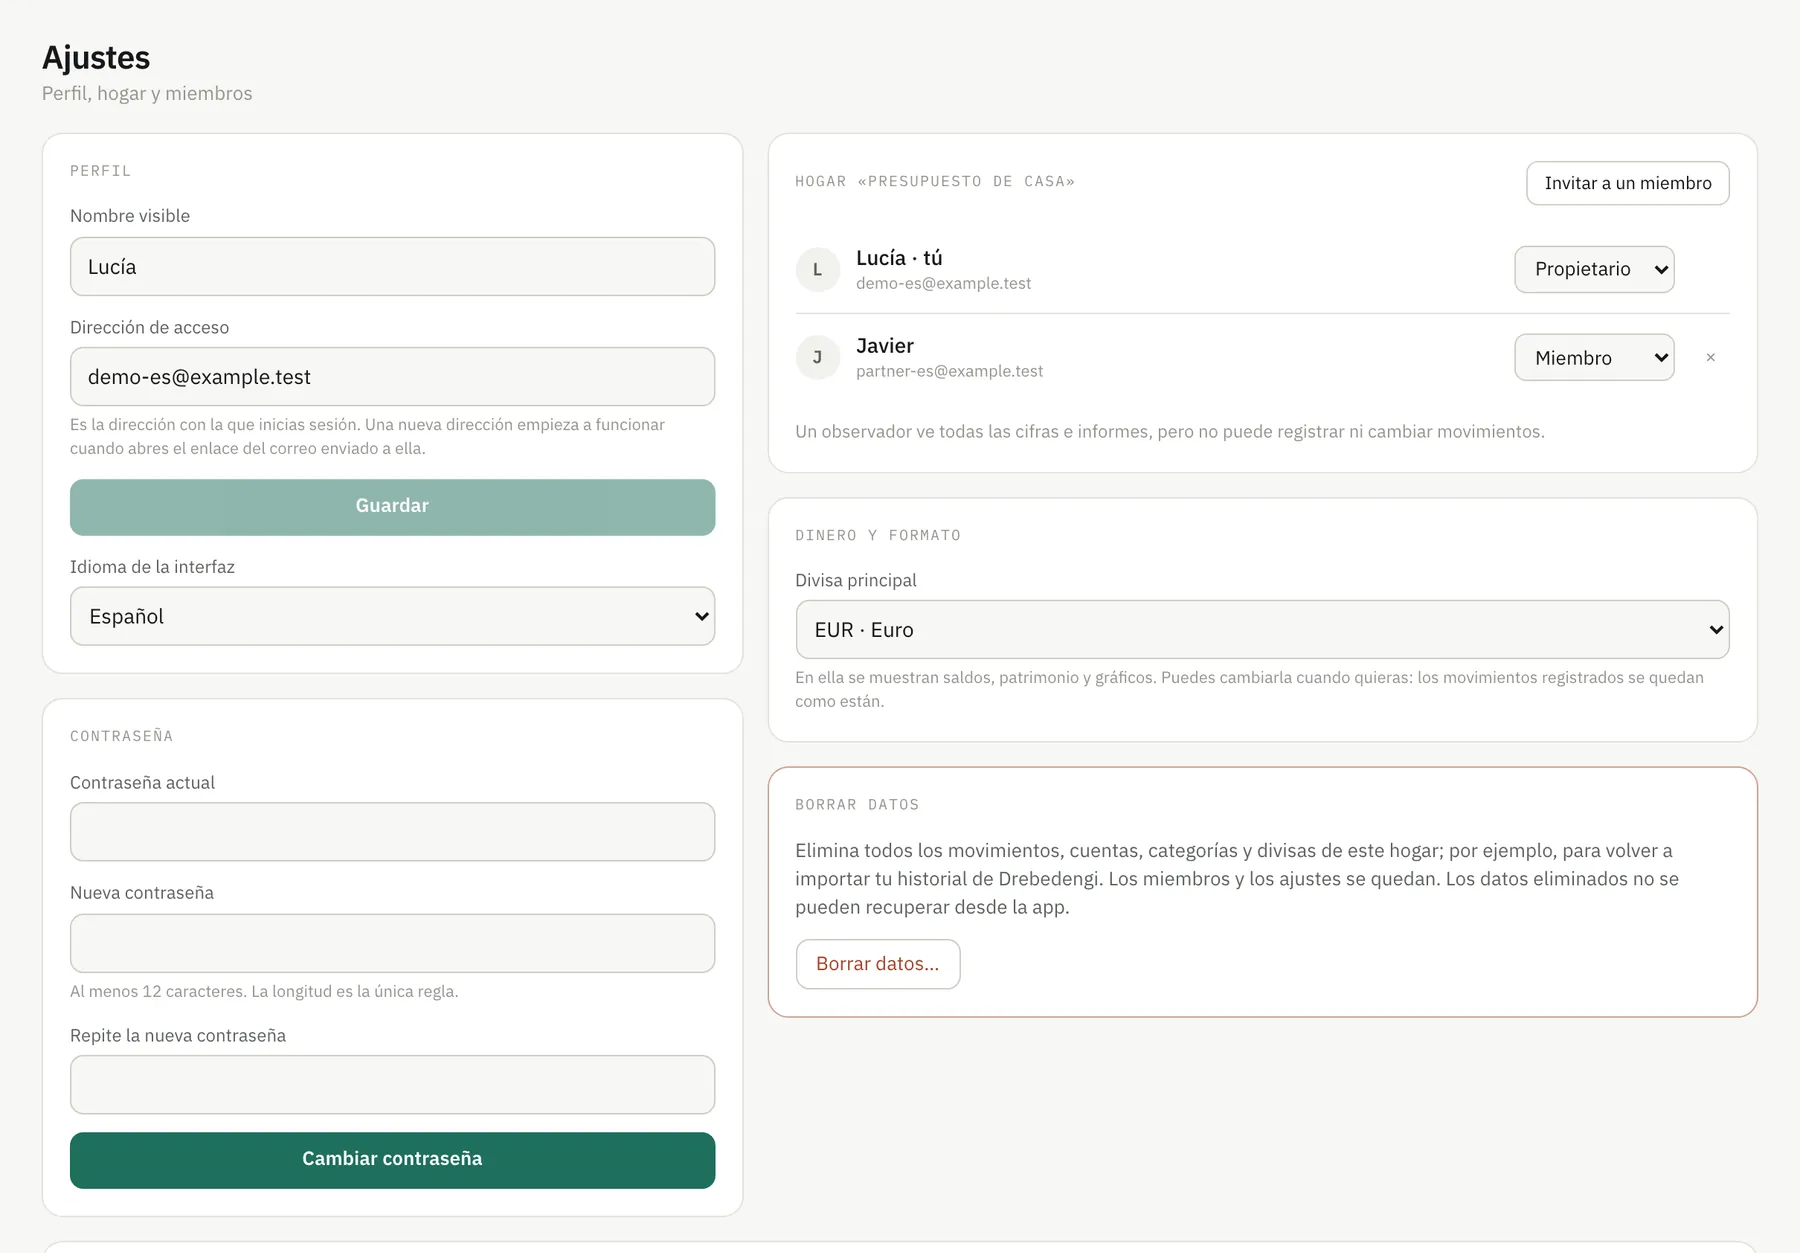Click Javier's name in the members list
Screen dimensions: 1800x1253
coord(884,346)
